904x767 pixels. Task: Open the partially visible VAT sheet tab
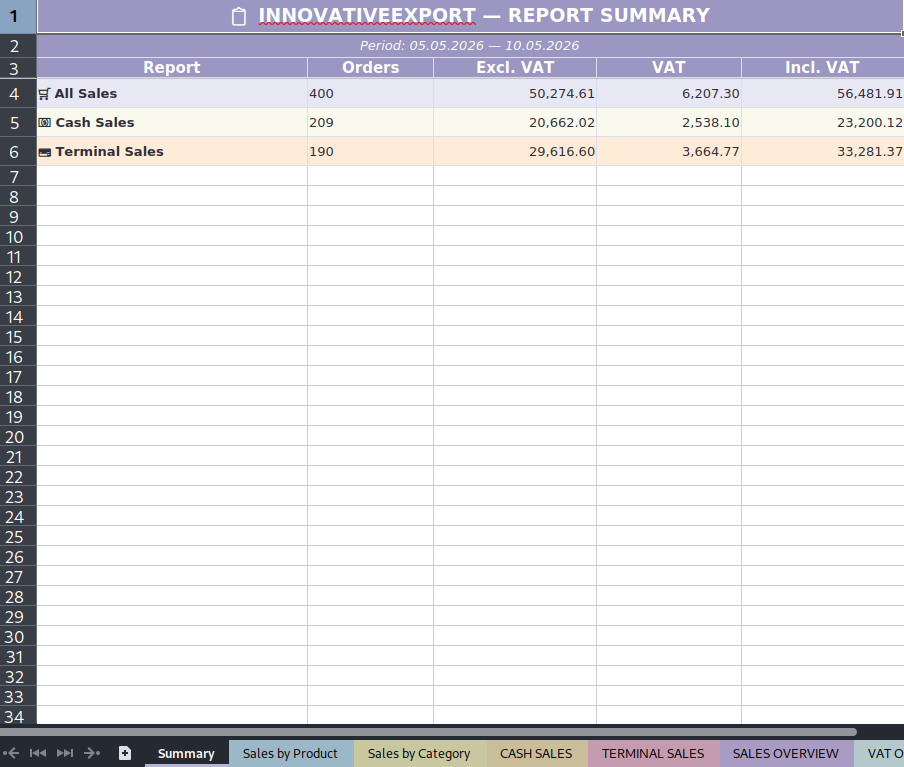[880, 754]
